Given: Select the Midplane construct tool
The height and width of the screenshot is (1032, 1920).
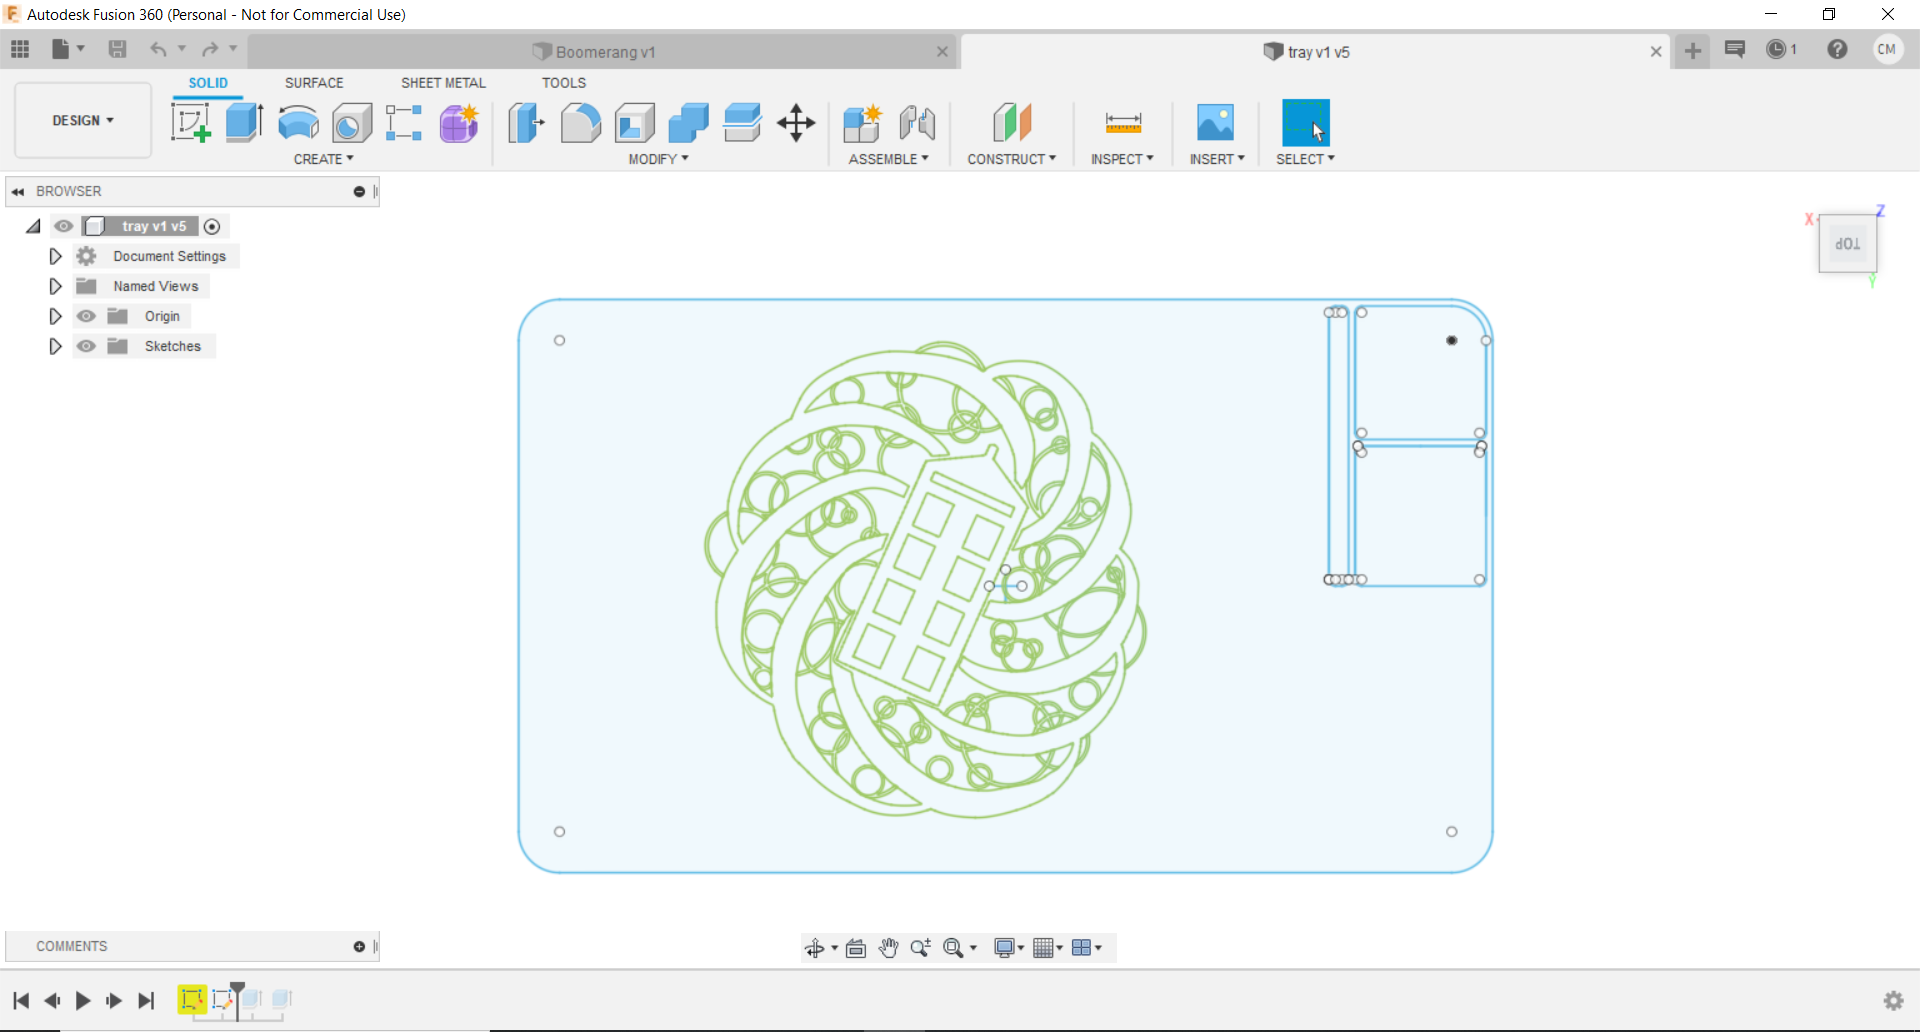Looking at the screenshot, I should 1012,123.
